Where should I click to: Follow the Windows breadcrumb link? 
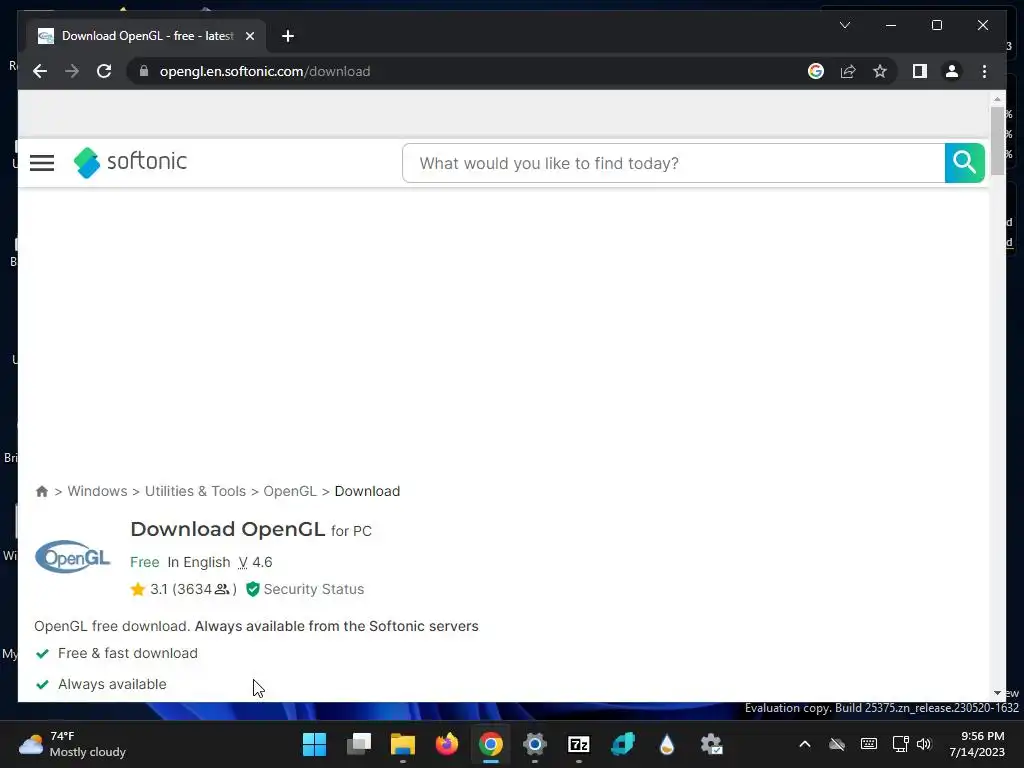(x=97, y=491)
